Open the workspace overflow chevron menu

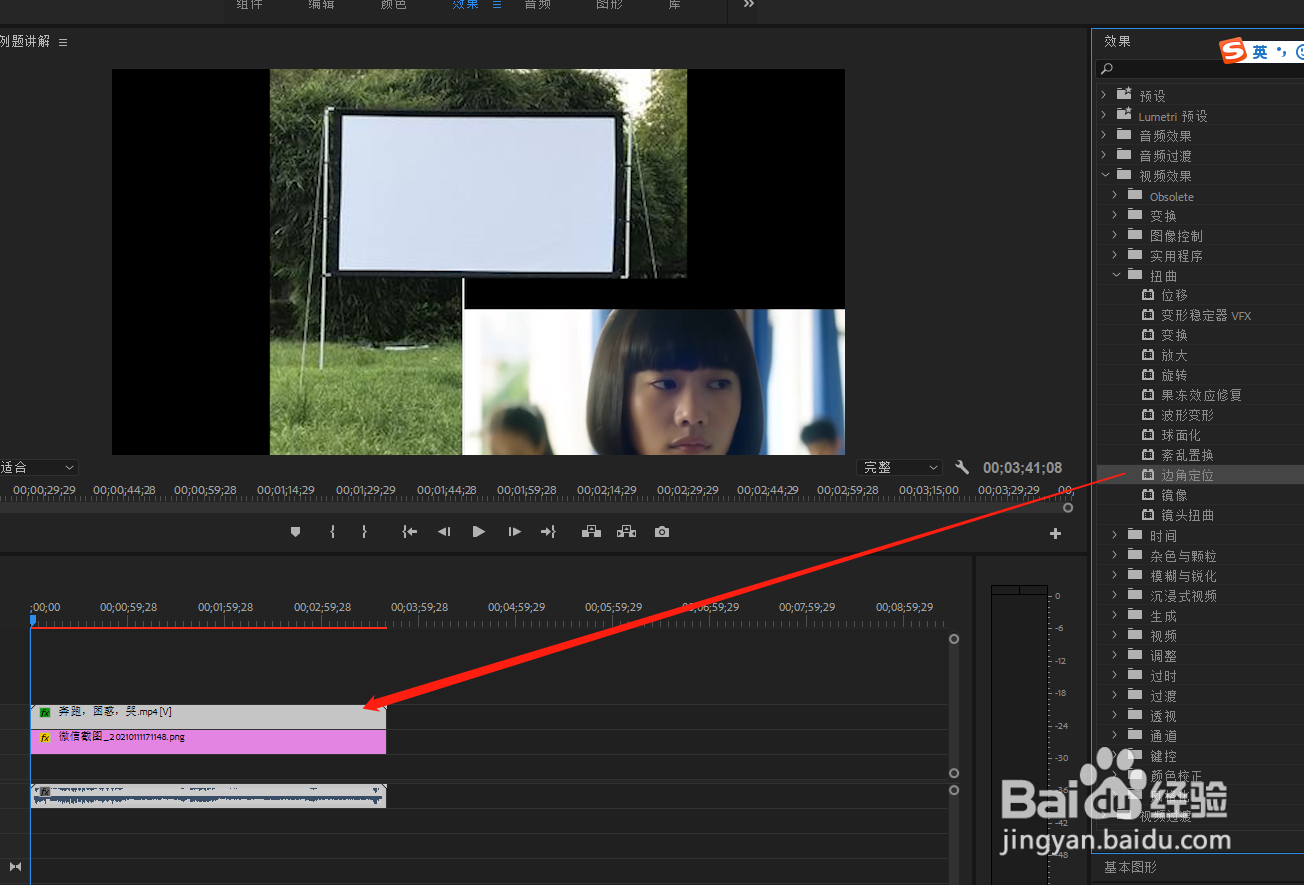(x=748, y=4)
